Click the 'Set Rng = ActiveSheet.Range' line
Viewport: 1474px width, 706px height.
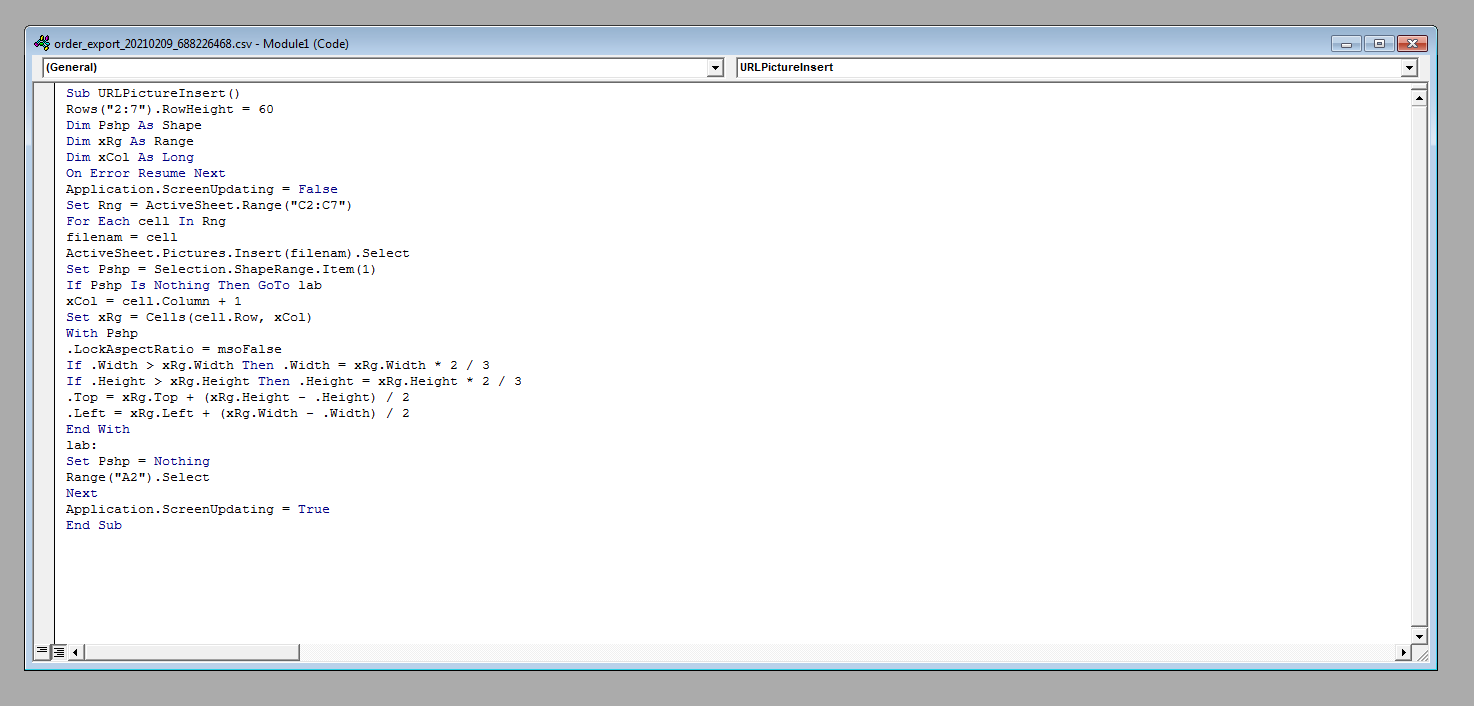(x=210, y=205)
